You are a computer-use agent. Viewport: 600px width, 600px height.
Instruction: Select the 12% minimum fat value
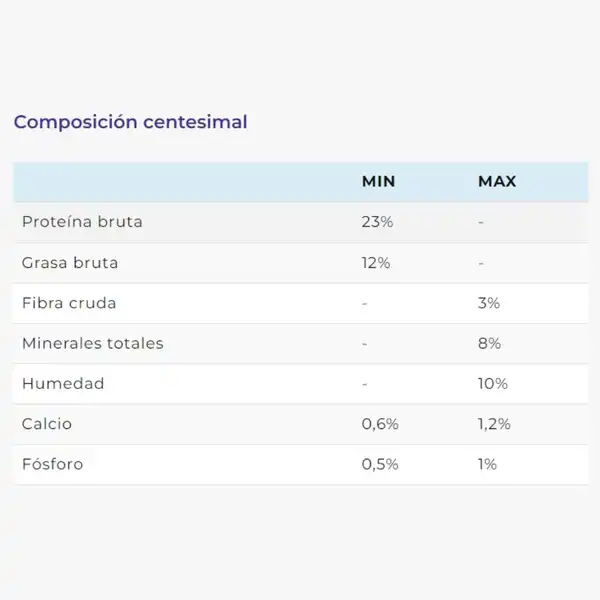pyautogui.click(x=376, y=263)
